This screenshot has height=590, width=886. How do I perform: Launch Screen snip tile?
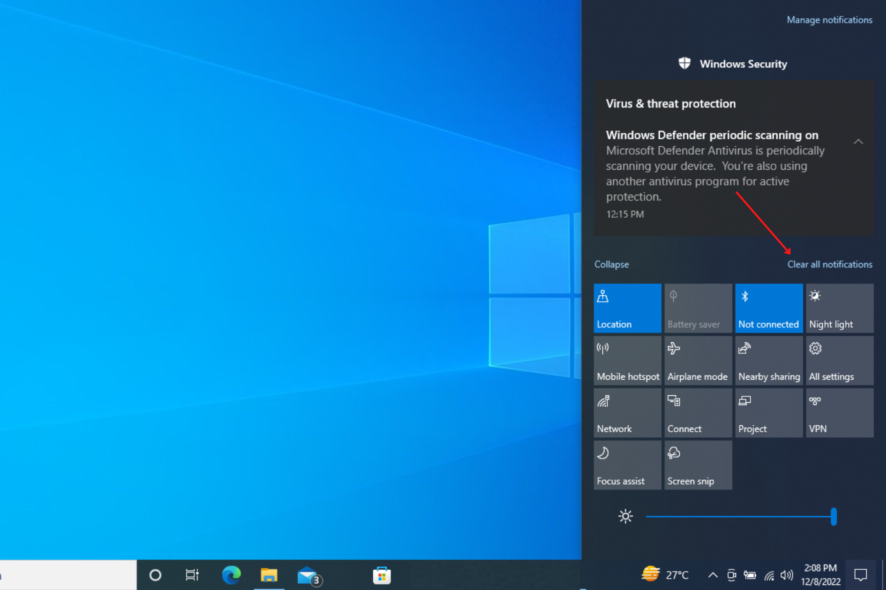[698, 465]
